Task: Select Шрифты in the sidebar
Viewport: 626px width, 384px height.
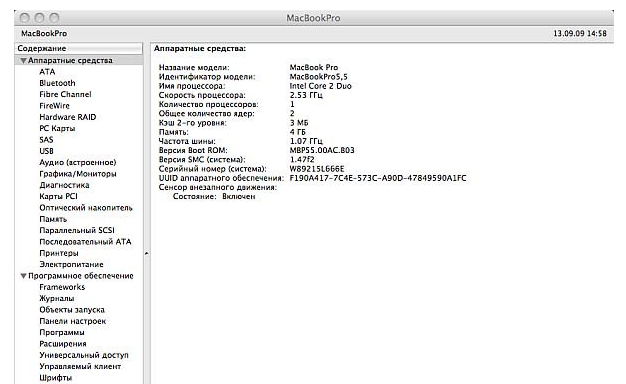Action: [x=55, y=378]
